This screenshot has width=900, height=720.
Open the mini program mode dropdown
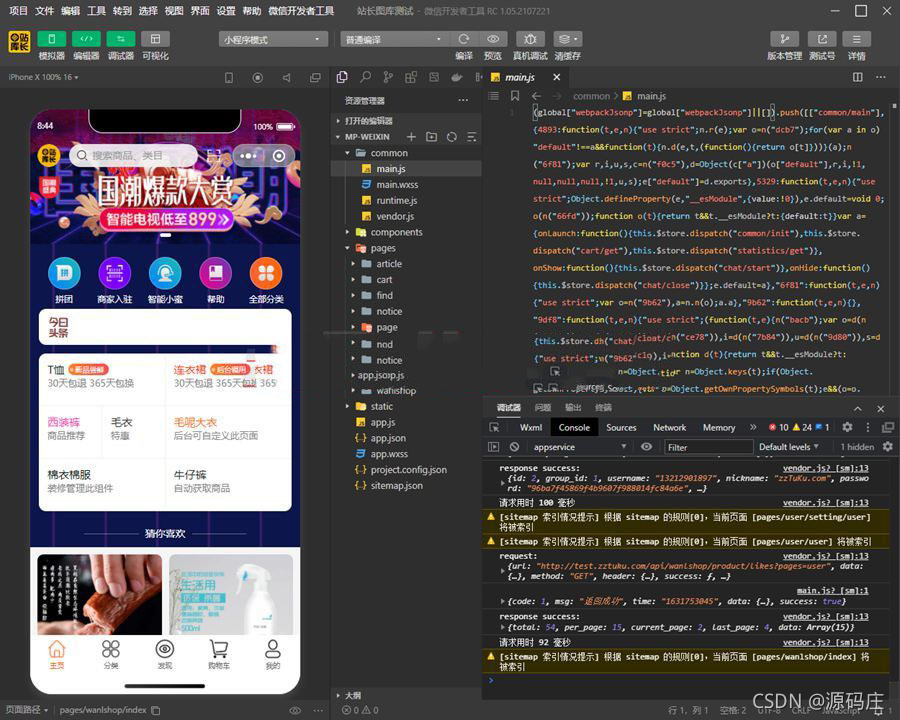273,39
